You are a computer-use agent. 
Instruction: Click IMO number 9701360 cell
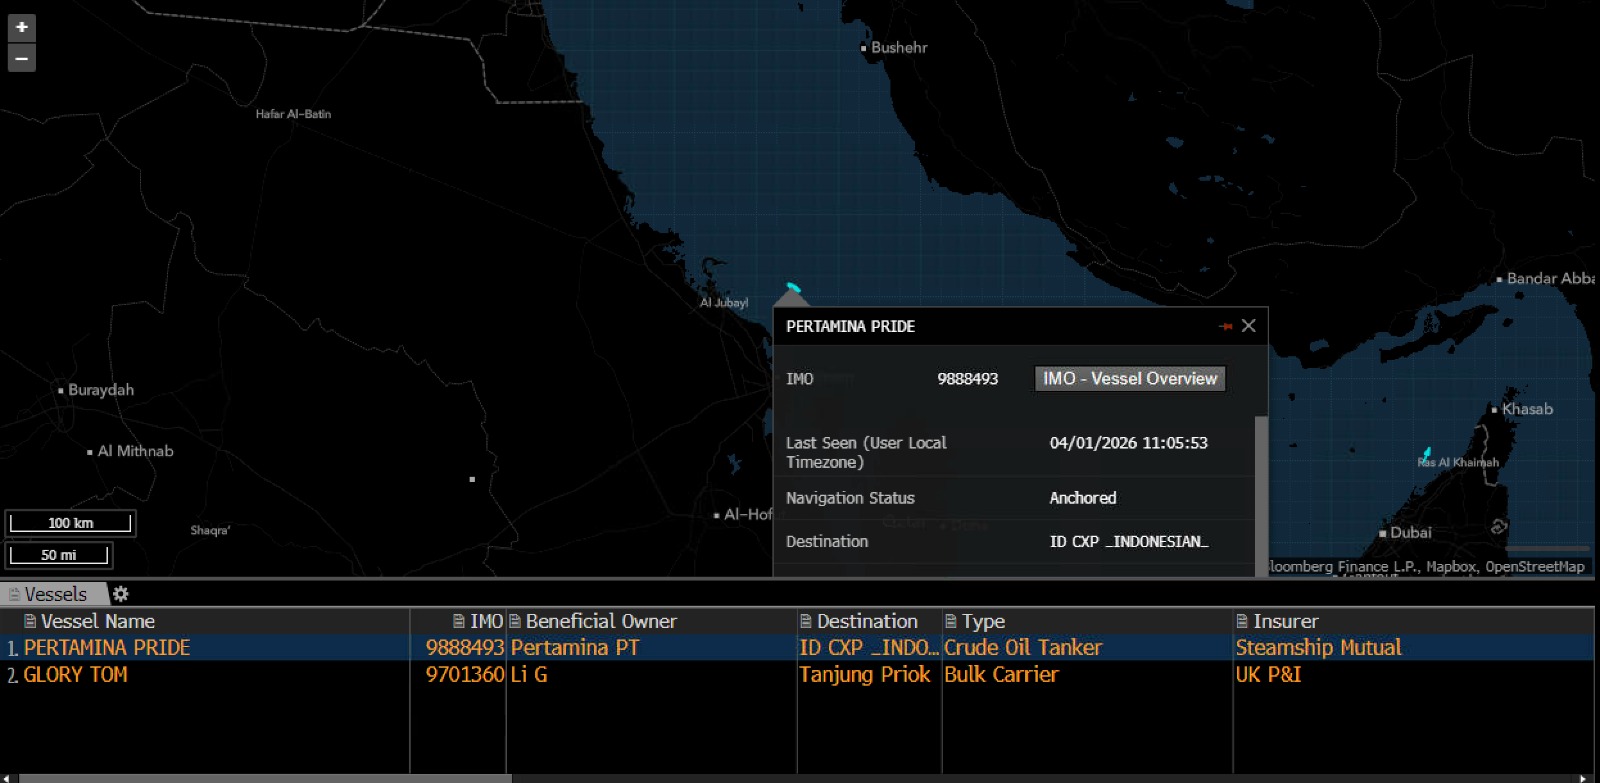point(464,675)
